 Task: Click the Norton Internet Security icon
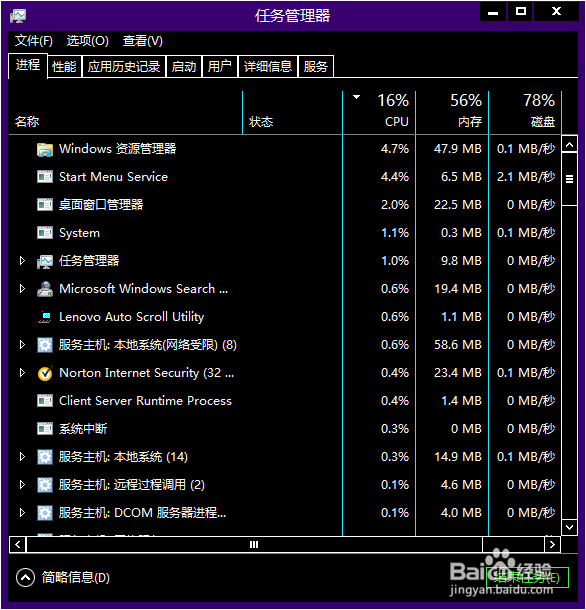coord(45,373)
